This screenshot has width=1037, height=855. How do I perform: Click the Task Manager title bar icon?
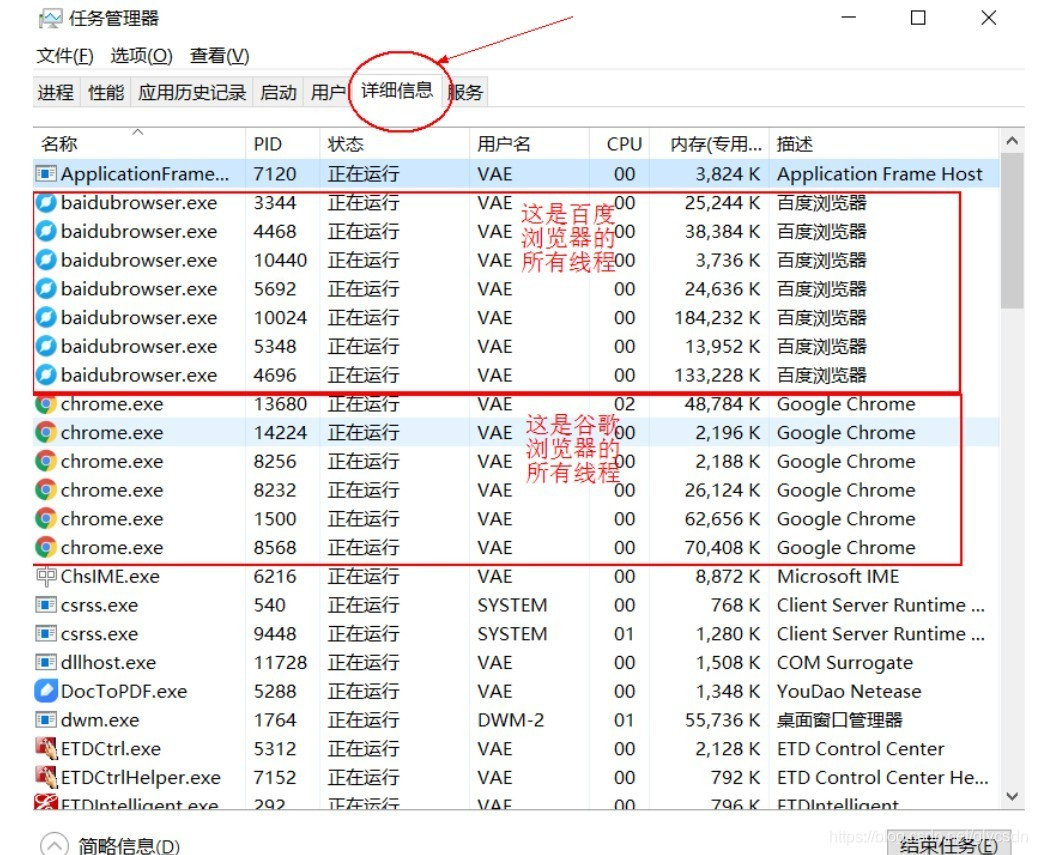(50, 19)
